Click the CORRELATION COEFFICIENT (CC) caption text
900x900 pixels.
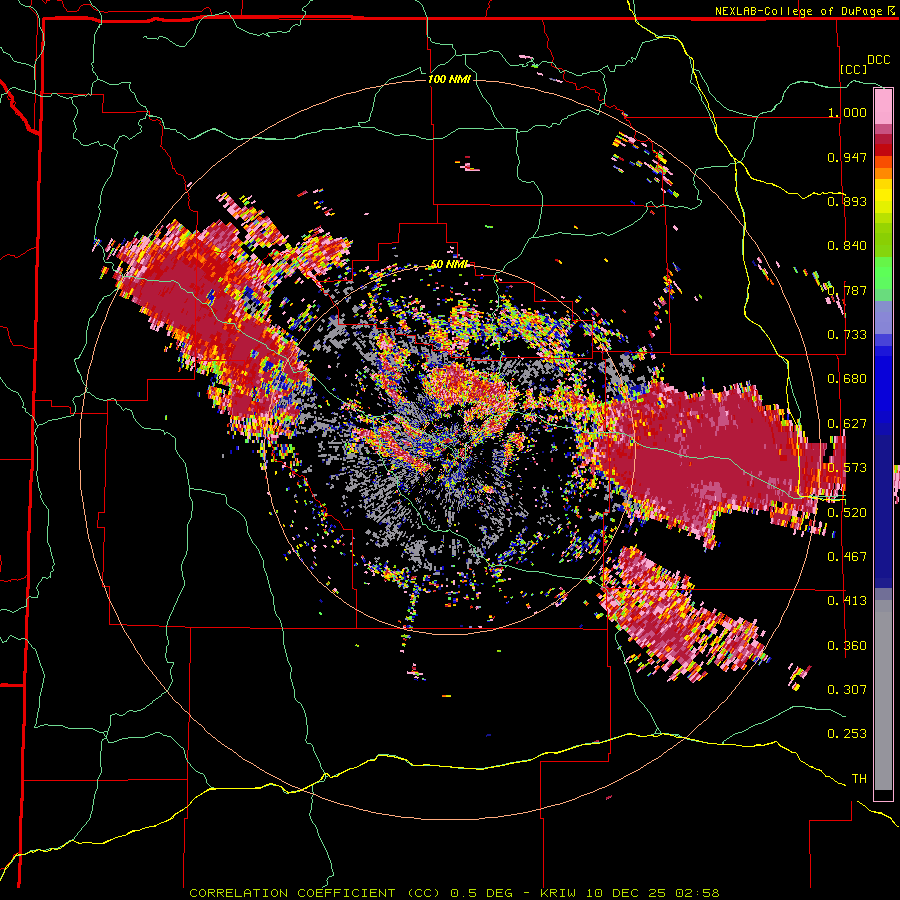315,893
